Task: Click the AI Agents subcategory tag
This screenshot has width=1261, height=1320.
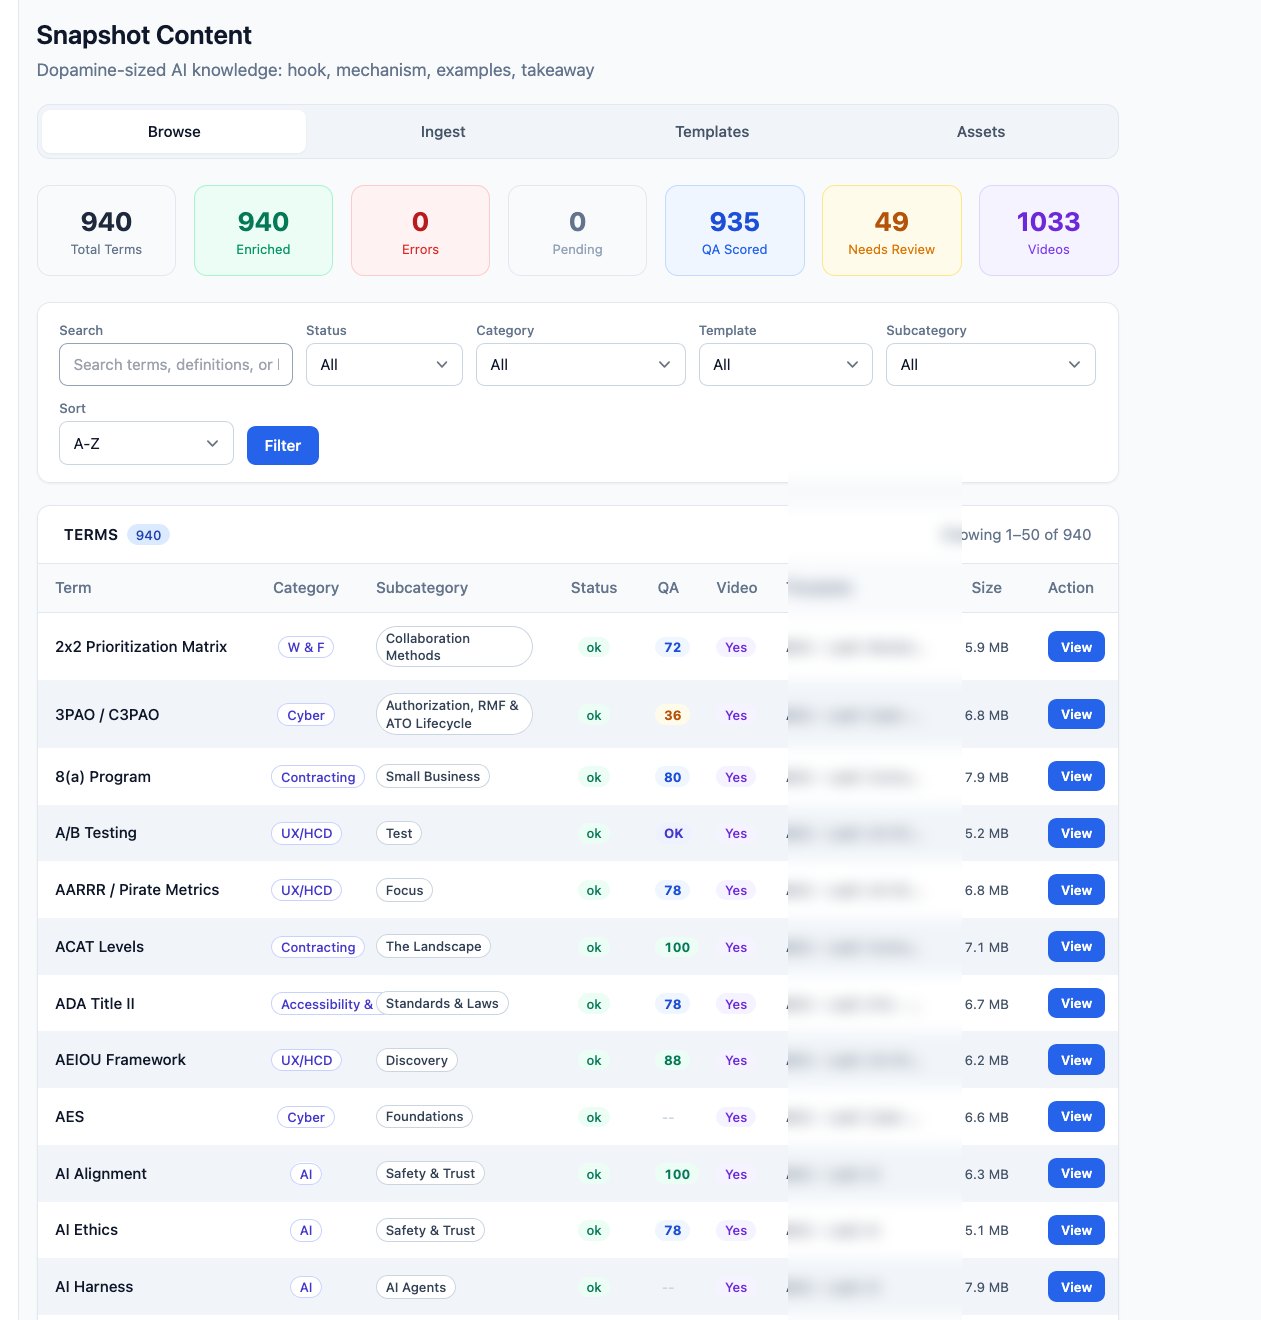Action: point(416,1287)
